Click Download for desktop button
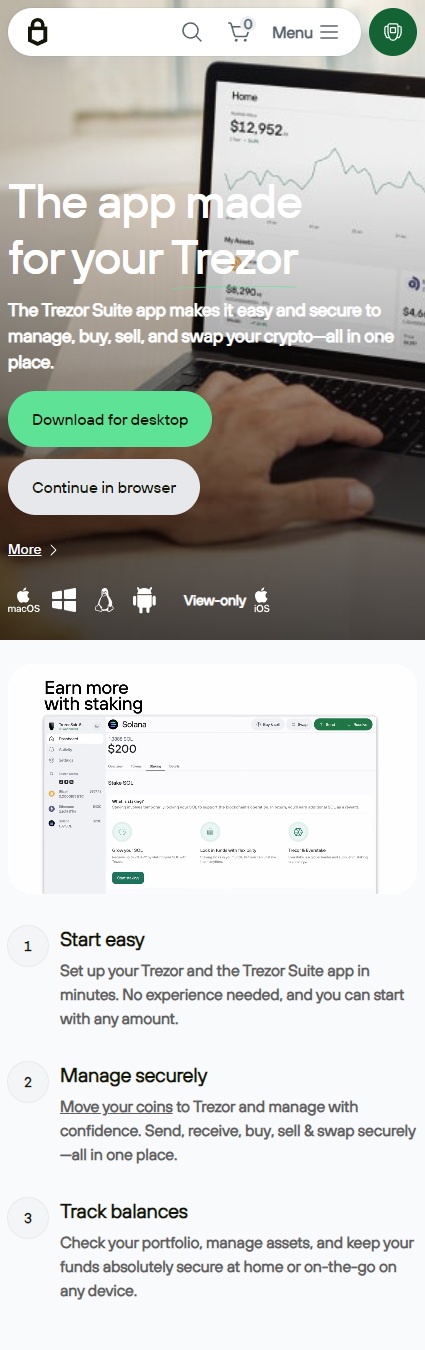 [110, 419]
